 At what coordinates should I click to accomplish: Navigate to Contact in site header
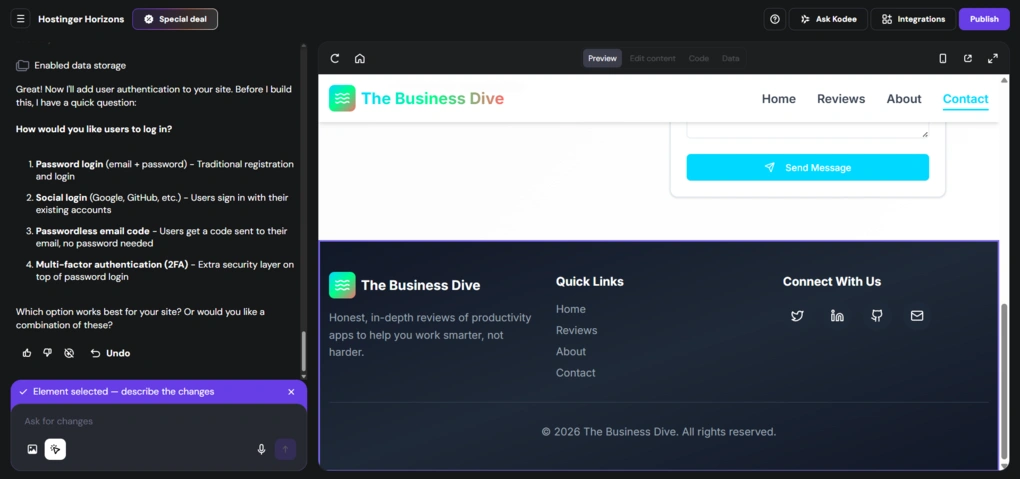pos(965,99)
